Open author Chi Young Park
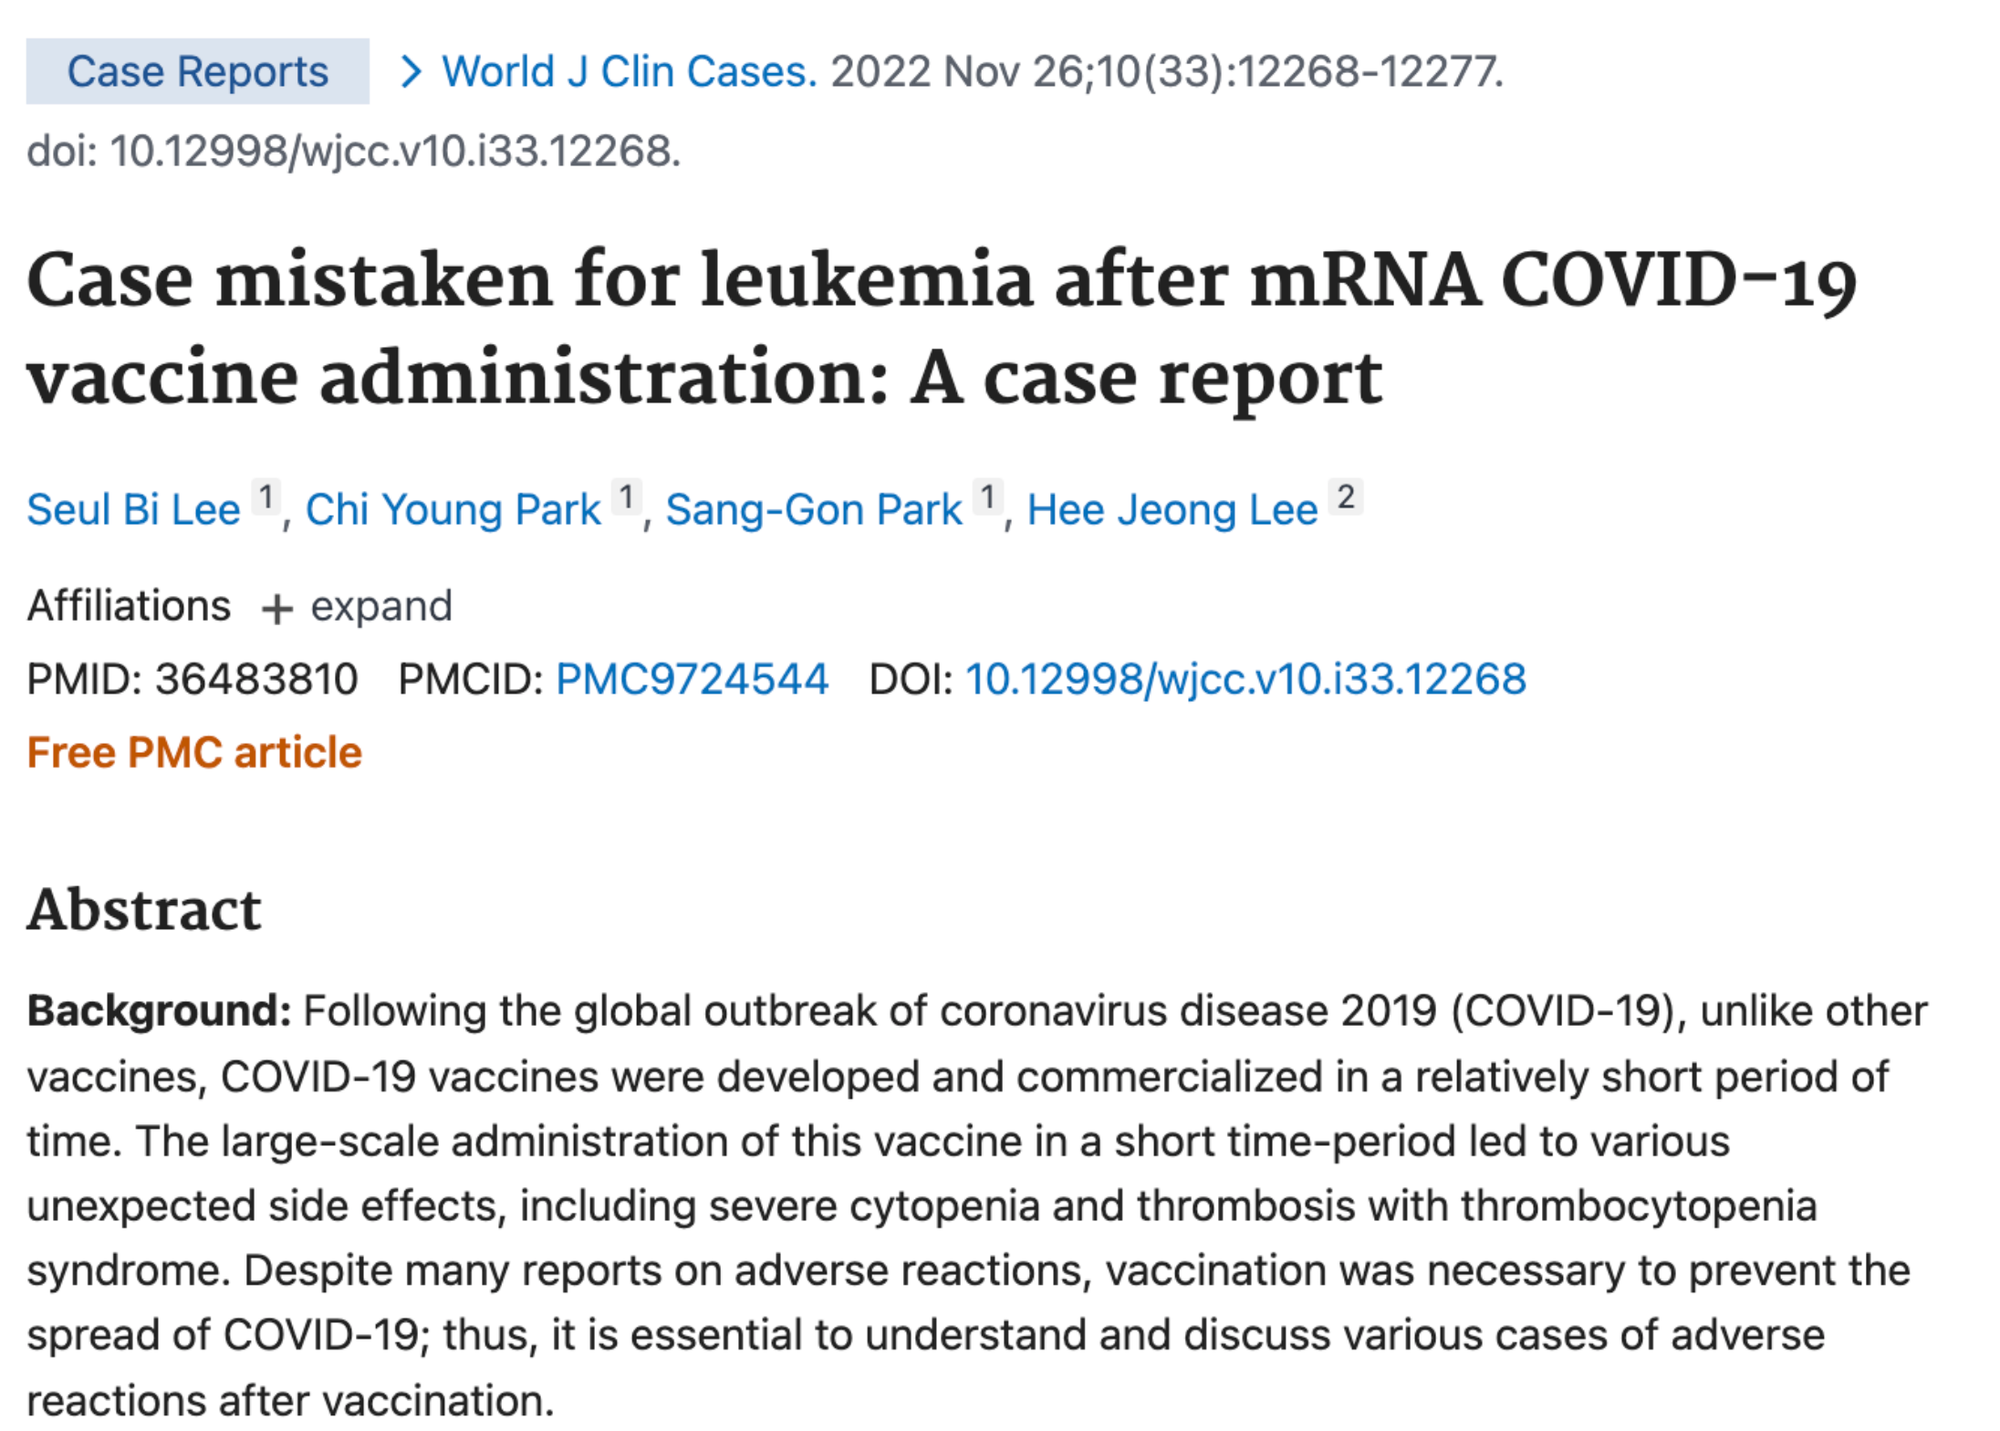This screenshot has height=1431, width=2000. tap(452, 510)
